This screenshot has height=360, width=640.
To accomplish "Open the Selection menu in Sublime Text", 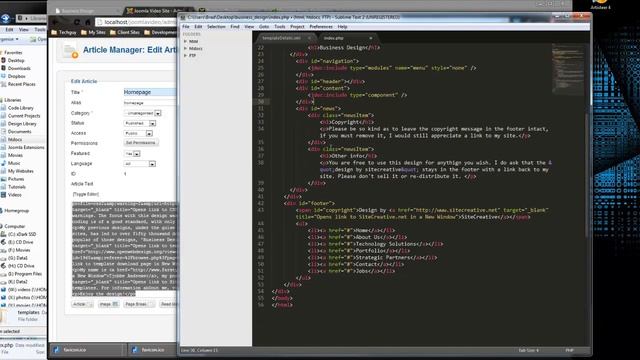I will pos(216,27).
